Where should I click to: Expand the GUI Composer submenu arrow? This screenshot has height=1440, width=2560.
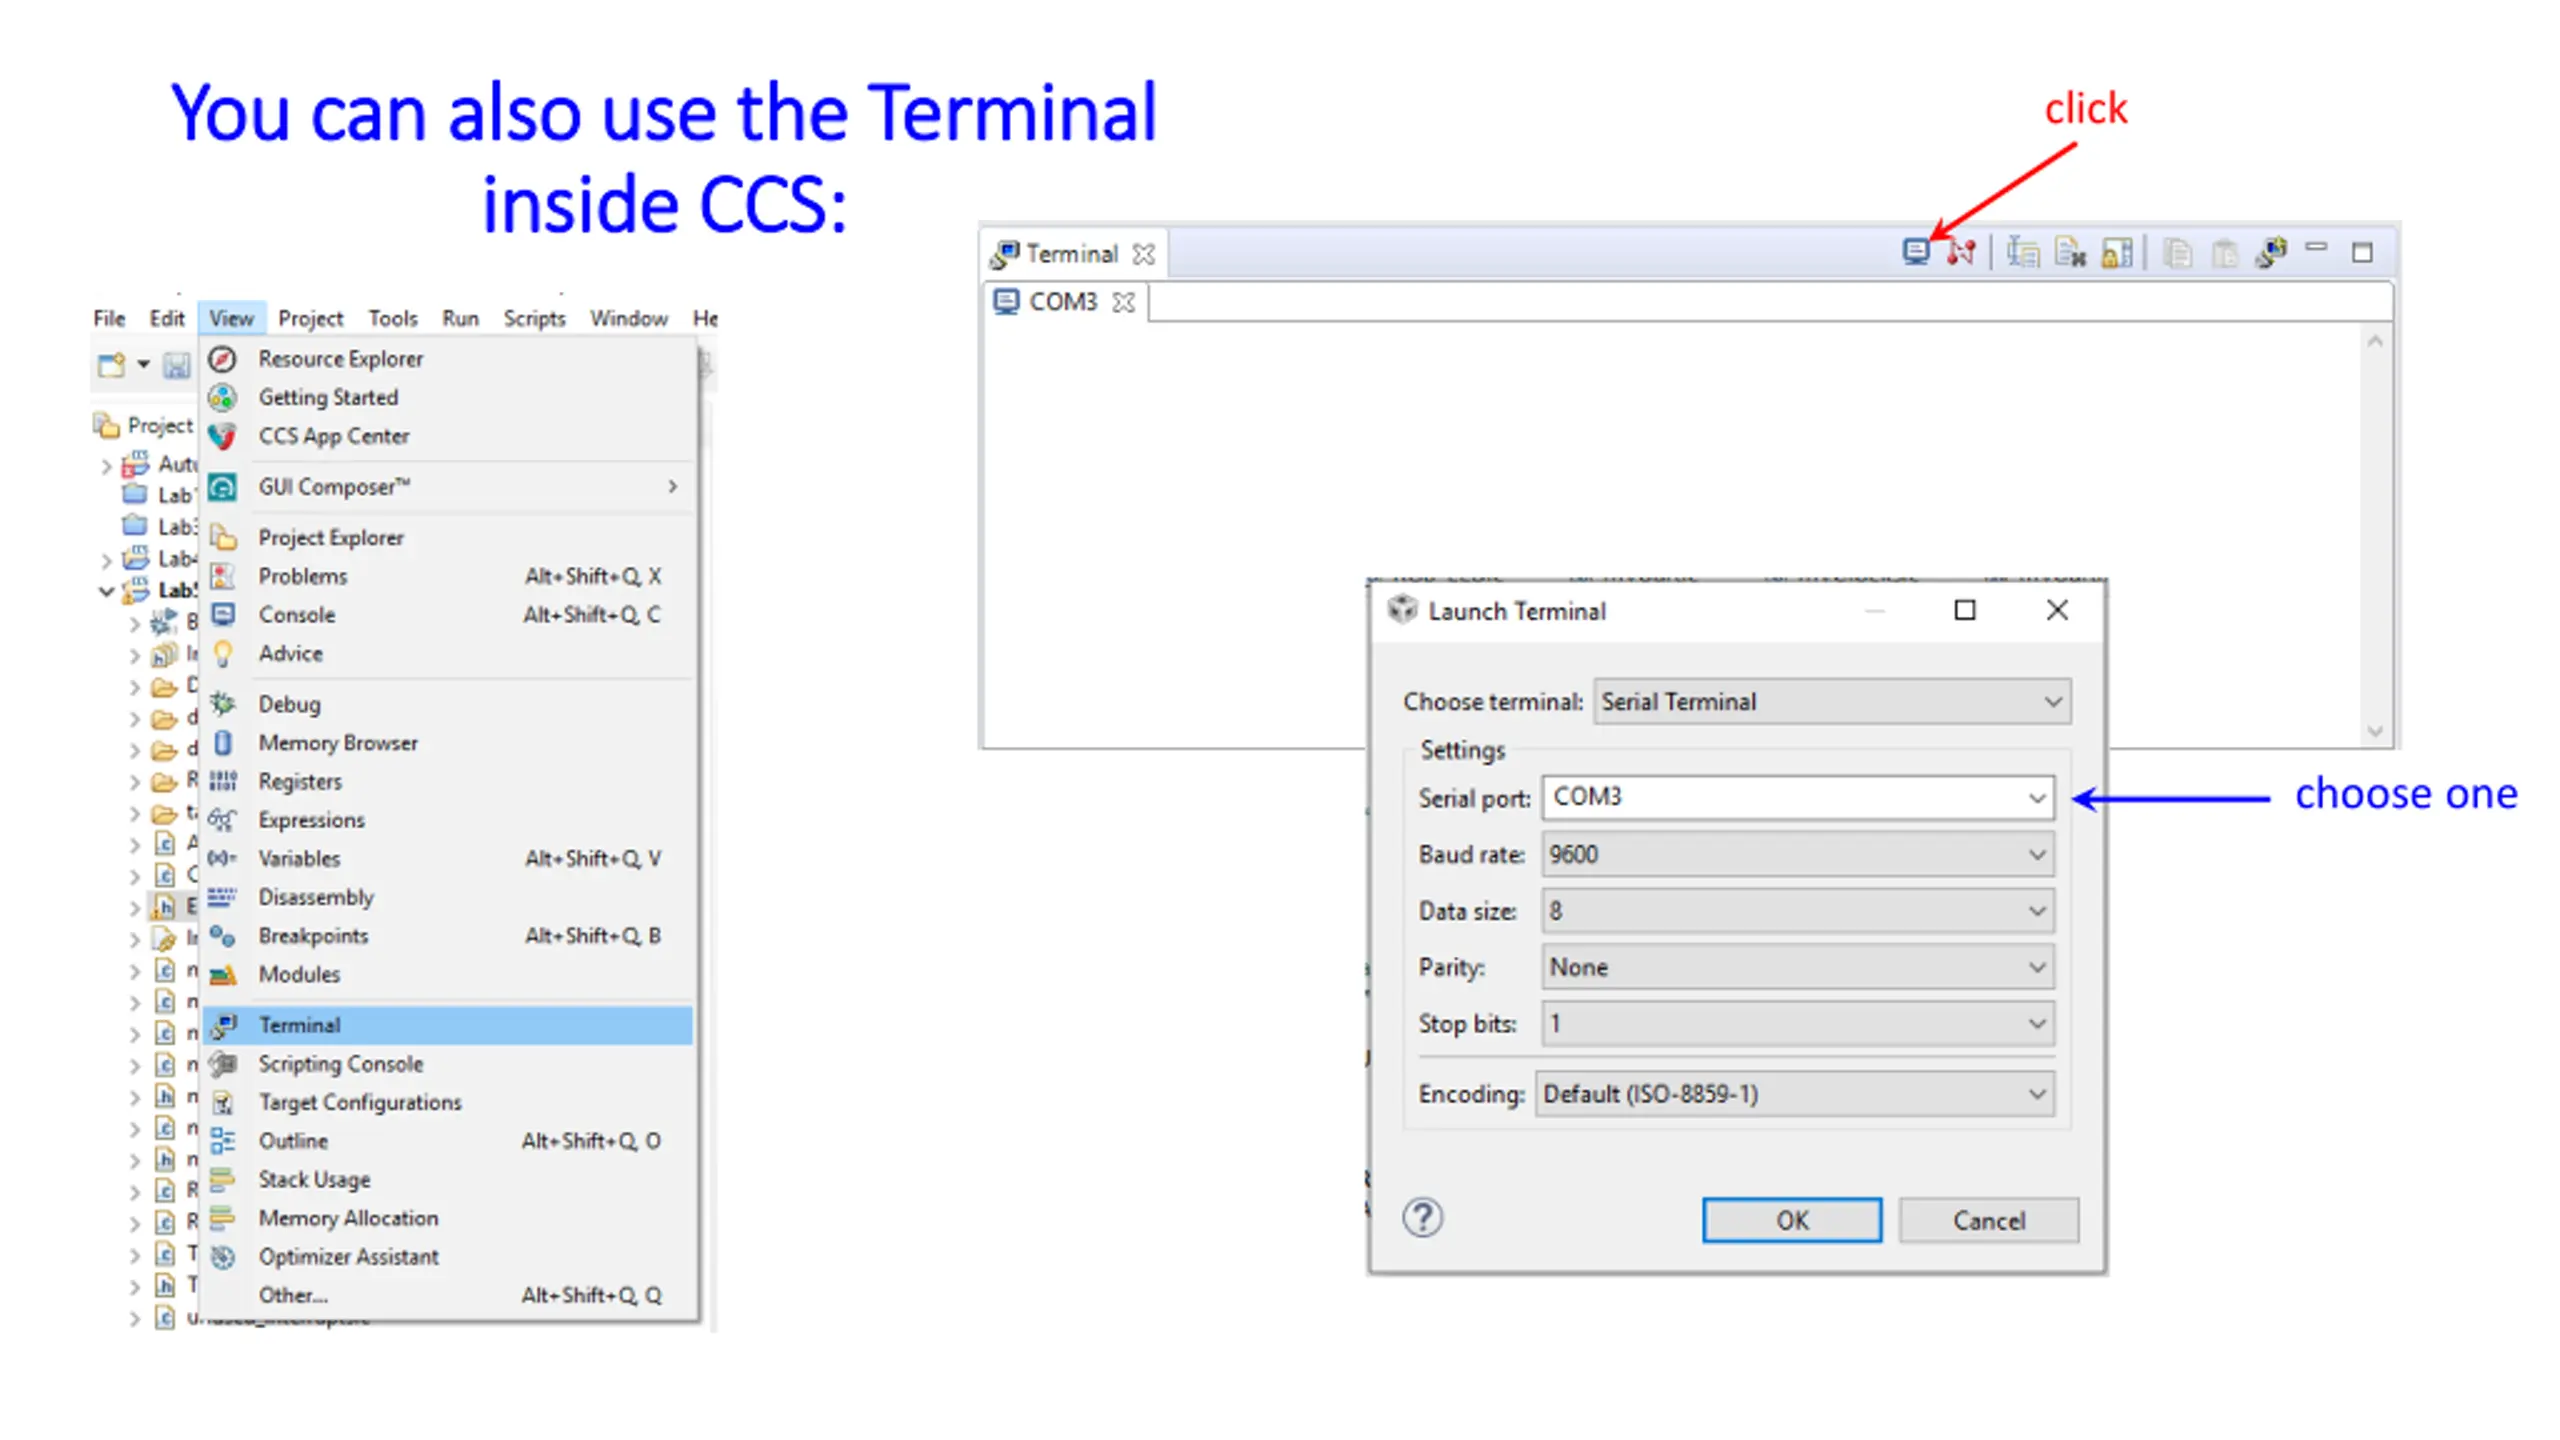tap(673, 487)
